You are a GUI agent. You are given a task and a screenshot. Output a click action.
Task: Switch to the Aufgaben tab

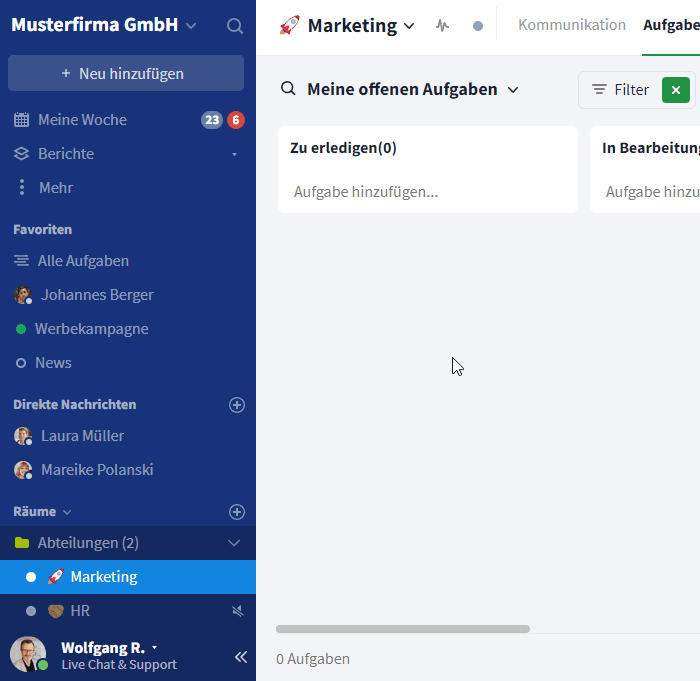(671, 25)
